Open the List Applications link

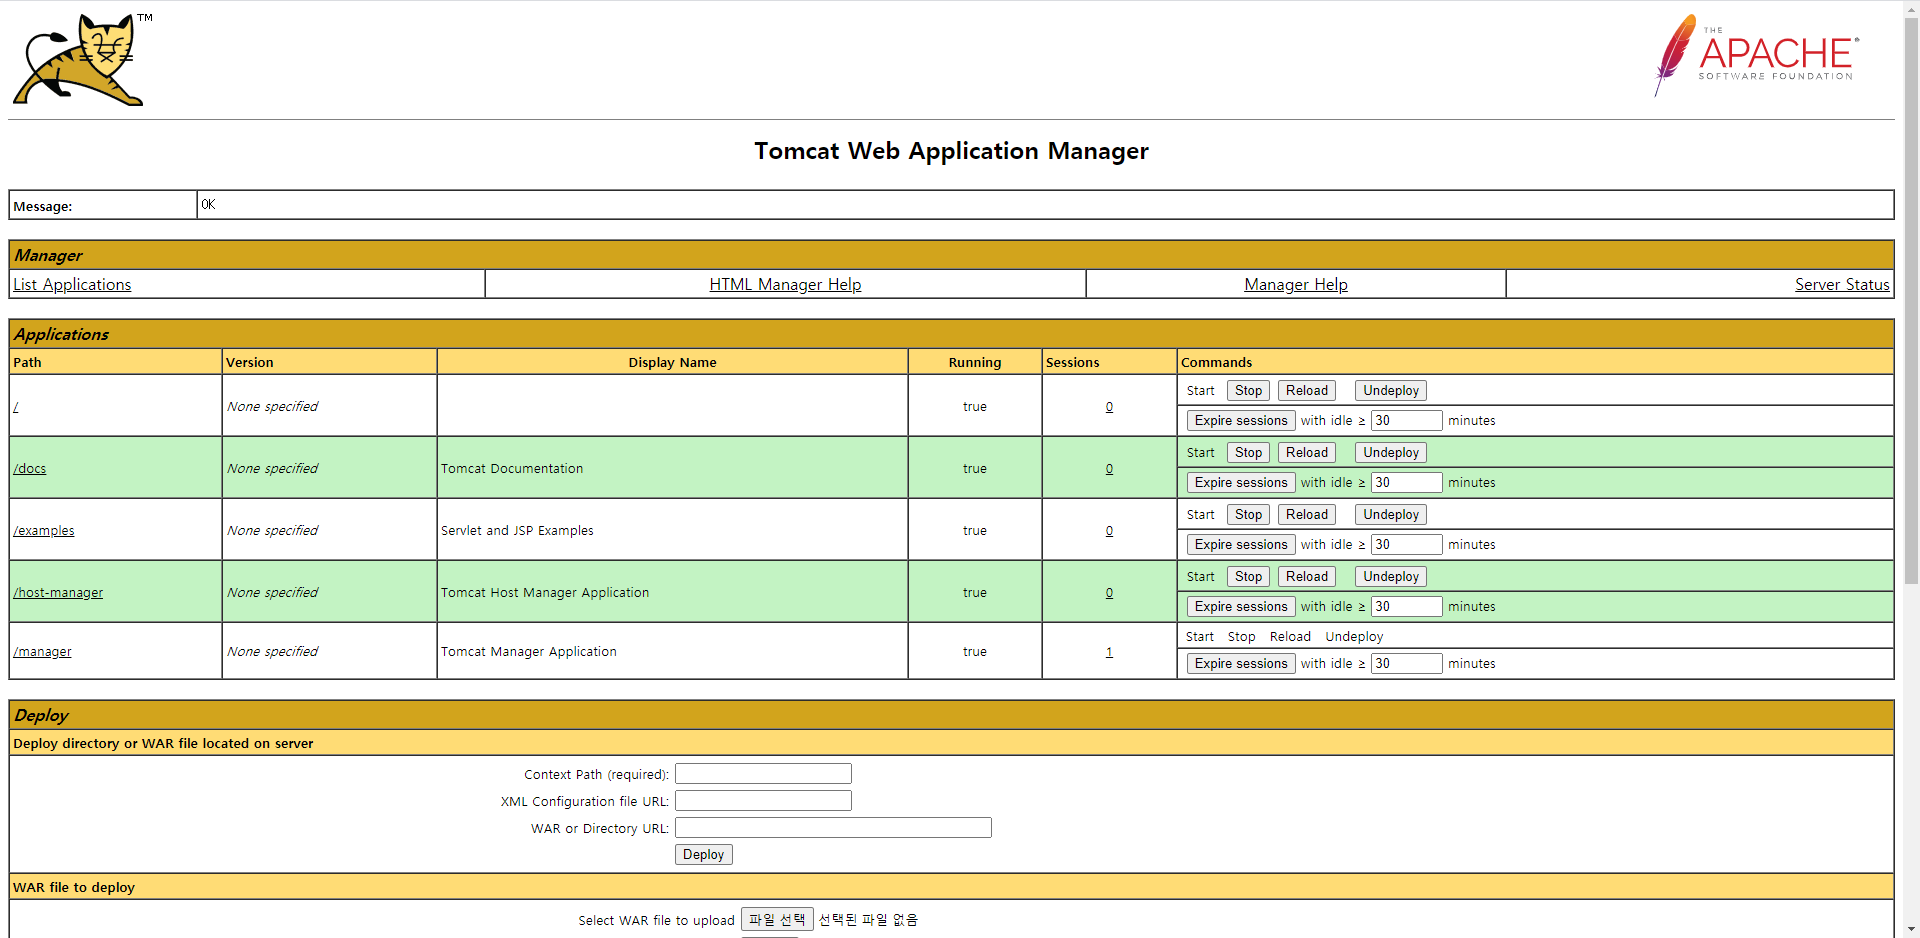click(72, 285)
